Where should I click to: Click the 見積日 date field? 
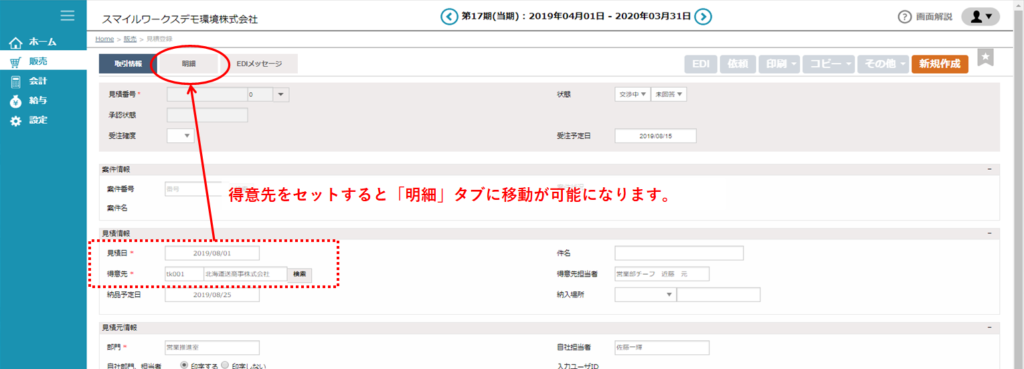pos(212,253)
